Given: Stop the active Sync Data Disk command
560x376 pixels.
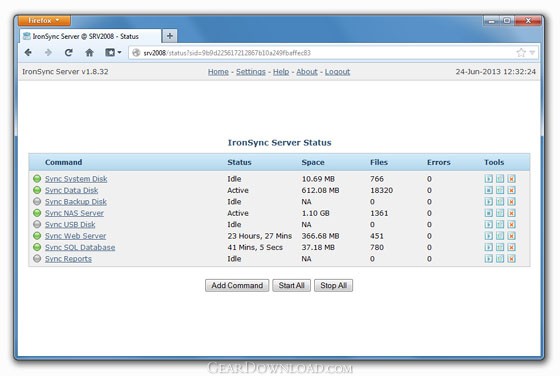Looking at the screenshot, I should click(x=489, y=190).
